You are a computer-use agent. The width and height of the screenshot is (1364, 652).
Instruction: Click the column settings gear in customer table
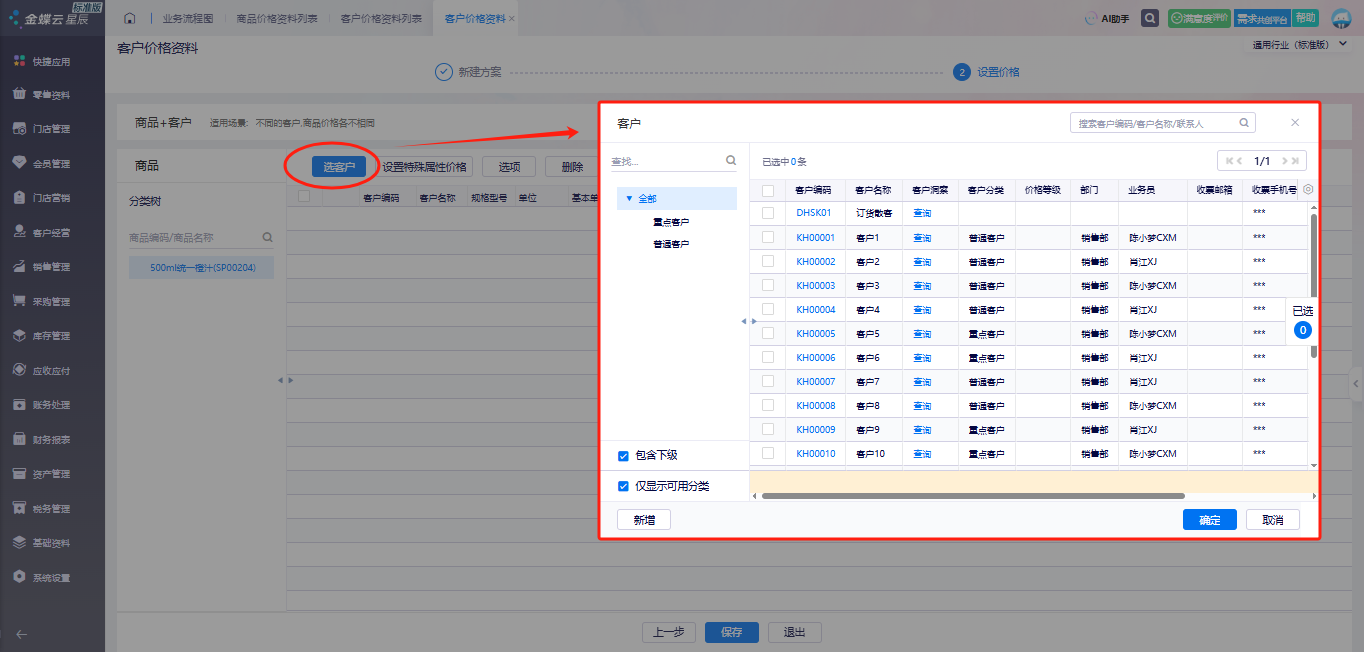[1308, 189]
